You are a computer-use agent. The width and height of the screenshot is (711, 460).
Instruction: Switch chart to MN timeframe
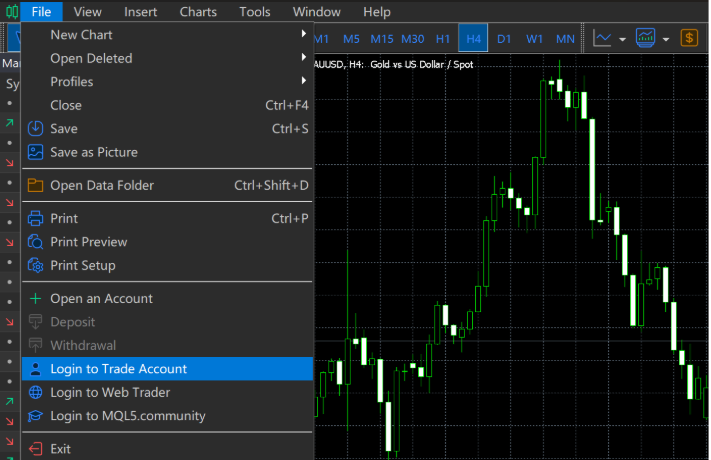565,39
